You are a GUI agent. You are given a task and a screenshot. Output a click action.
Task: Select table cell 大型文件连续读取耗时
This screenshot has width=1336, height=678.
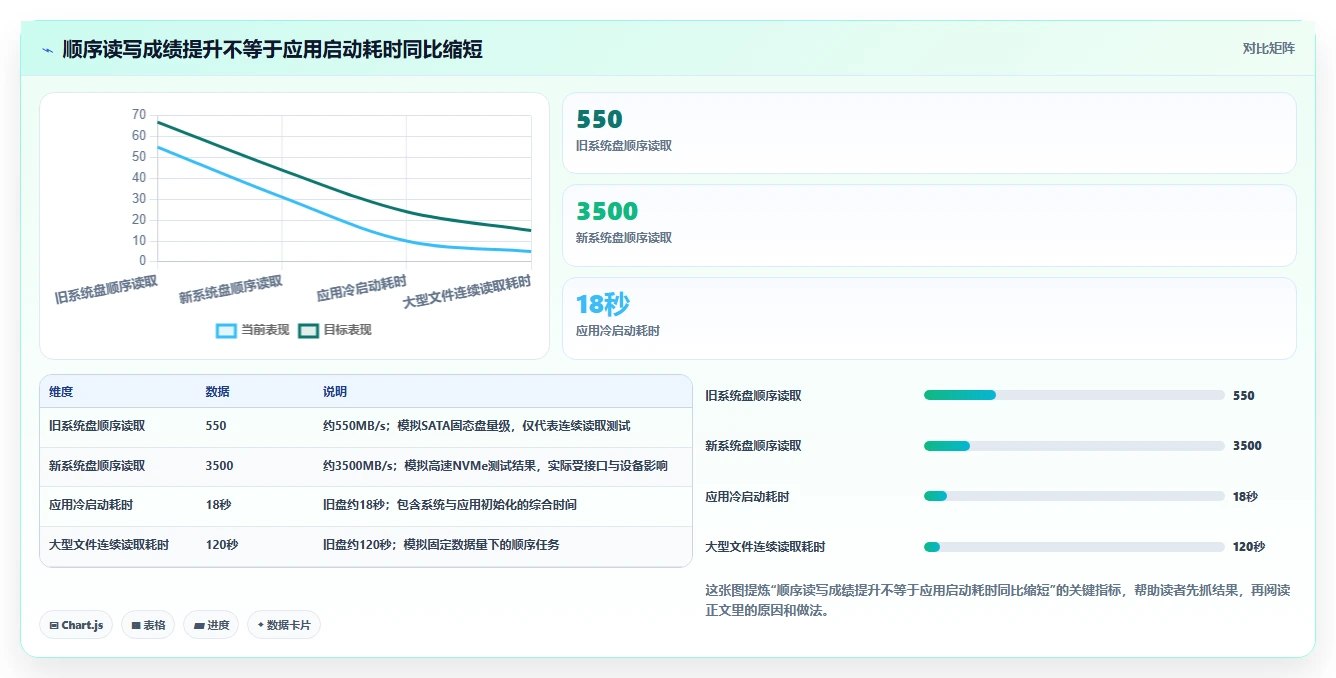[109, 544]
